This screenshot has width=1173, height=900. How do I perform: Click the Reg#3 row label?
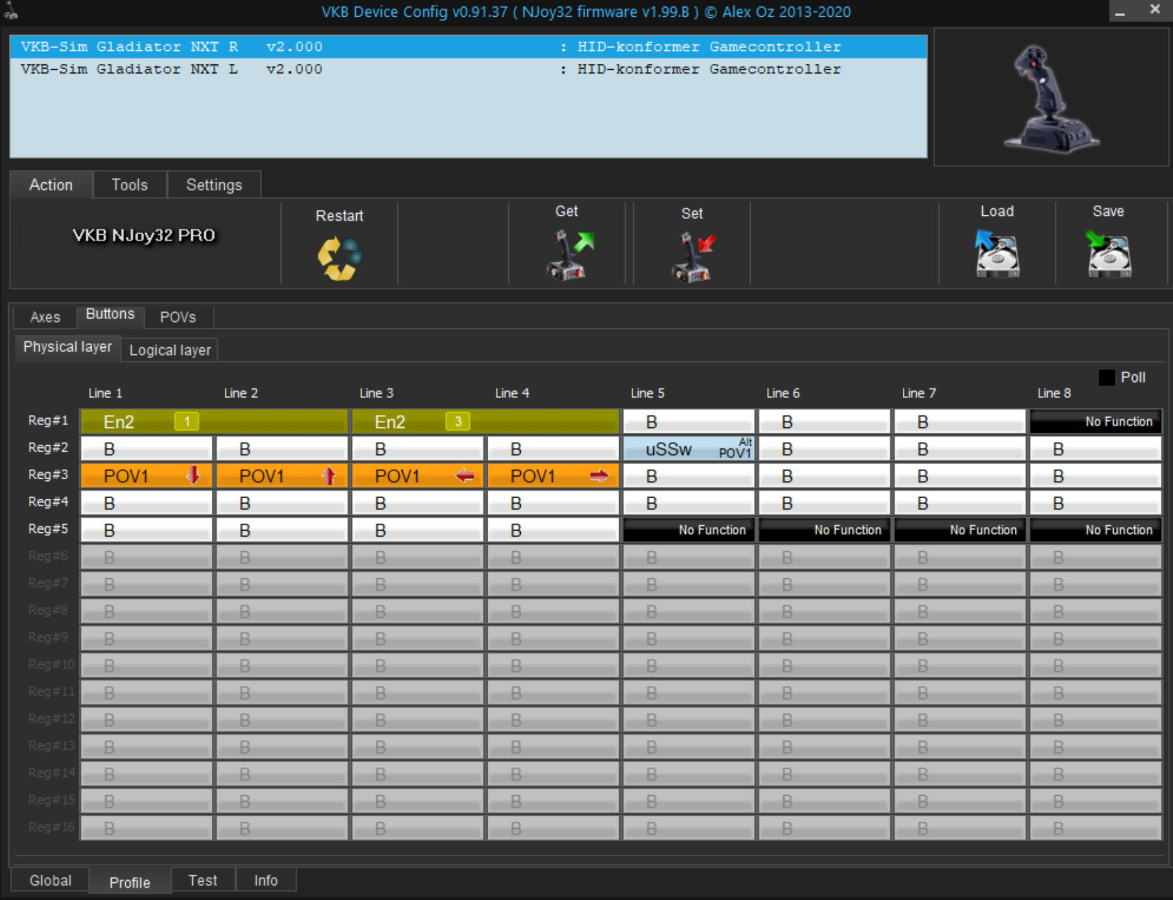tap(48, 474)
